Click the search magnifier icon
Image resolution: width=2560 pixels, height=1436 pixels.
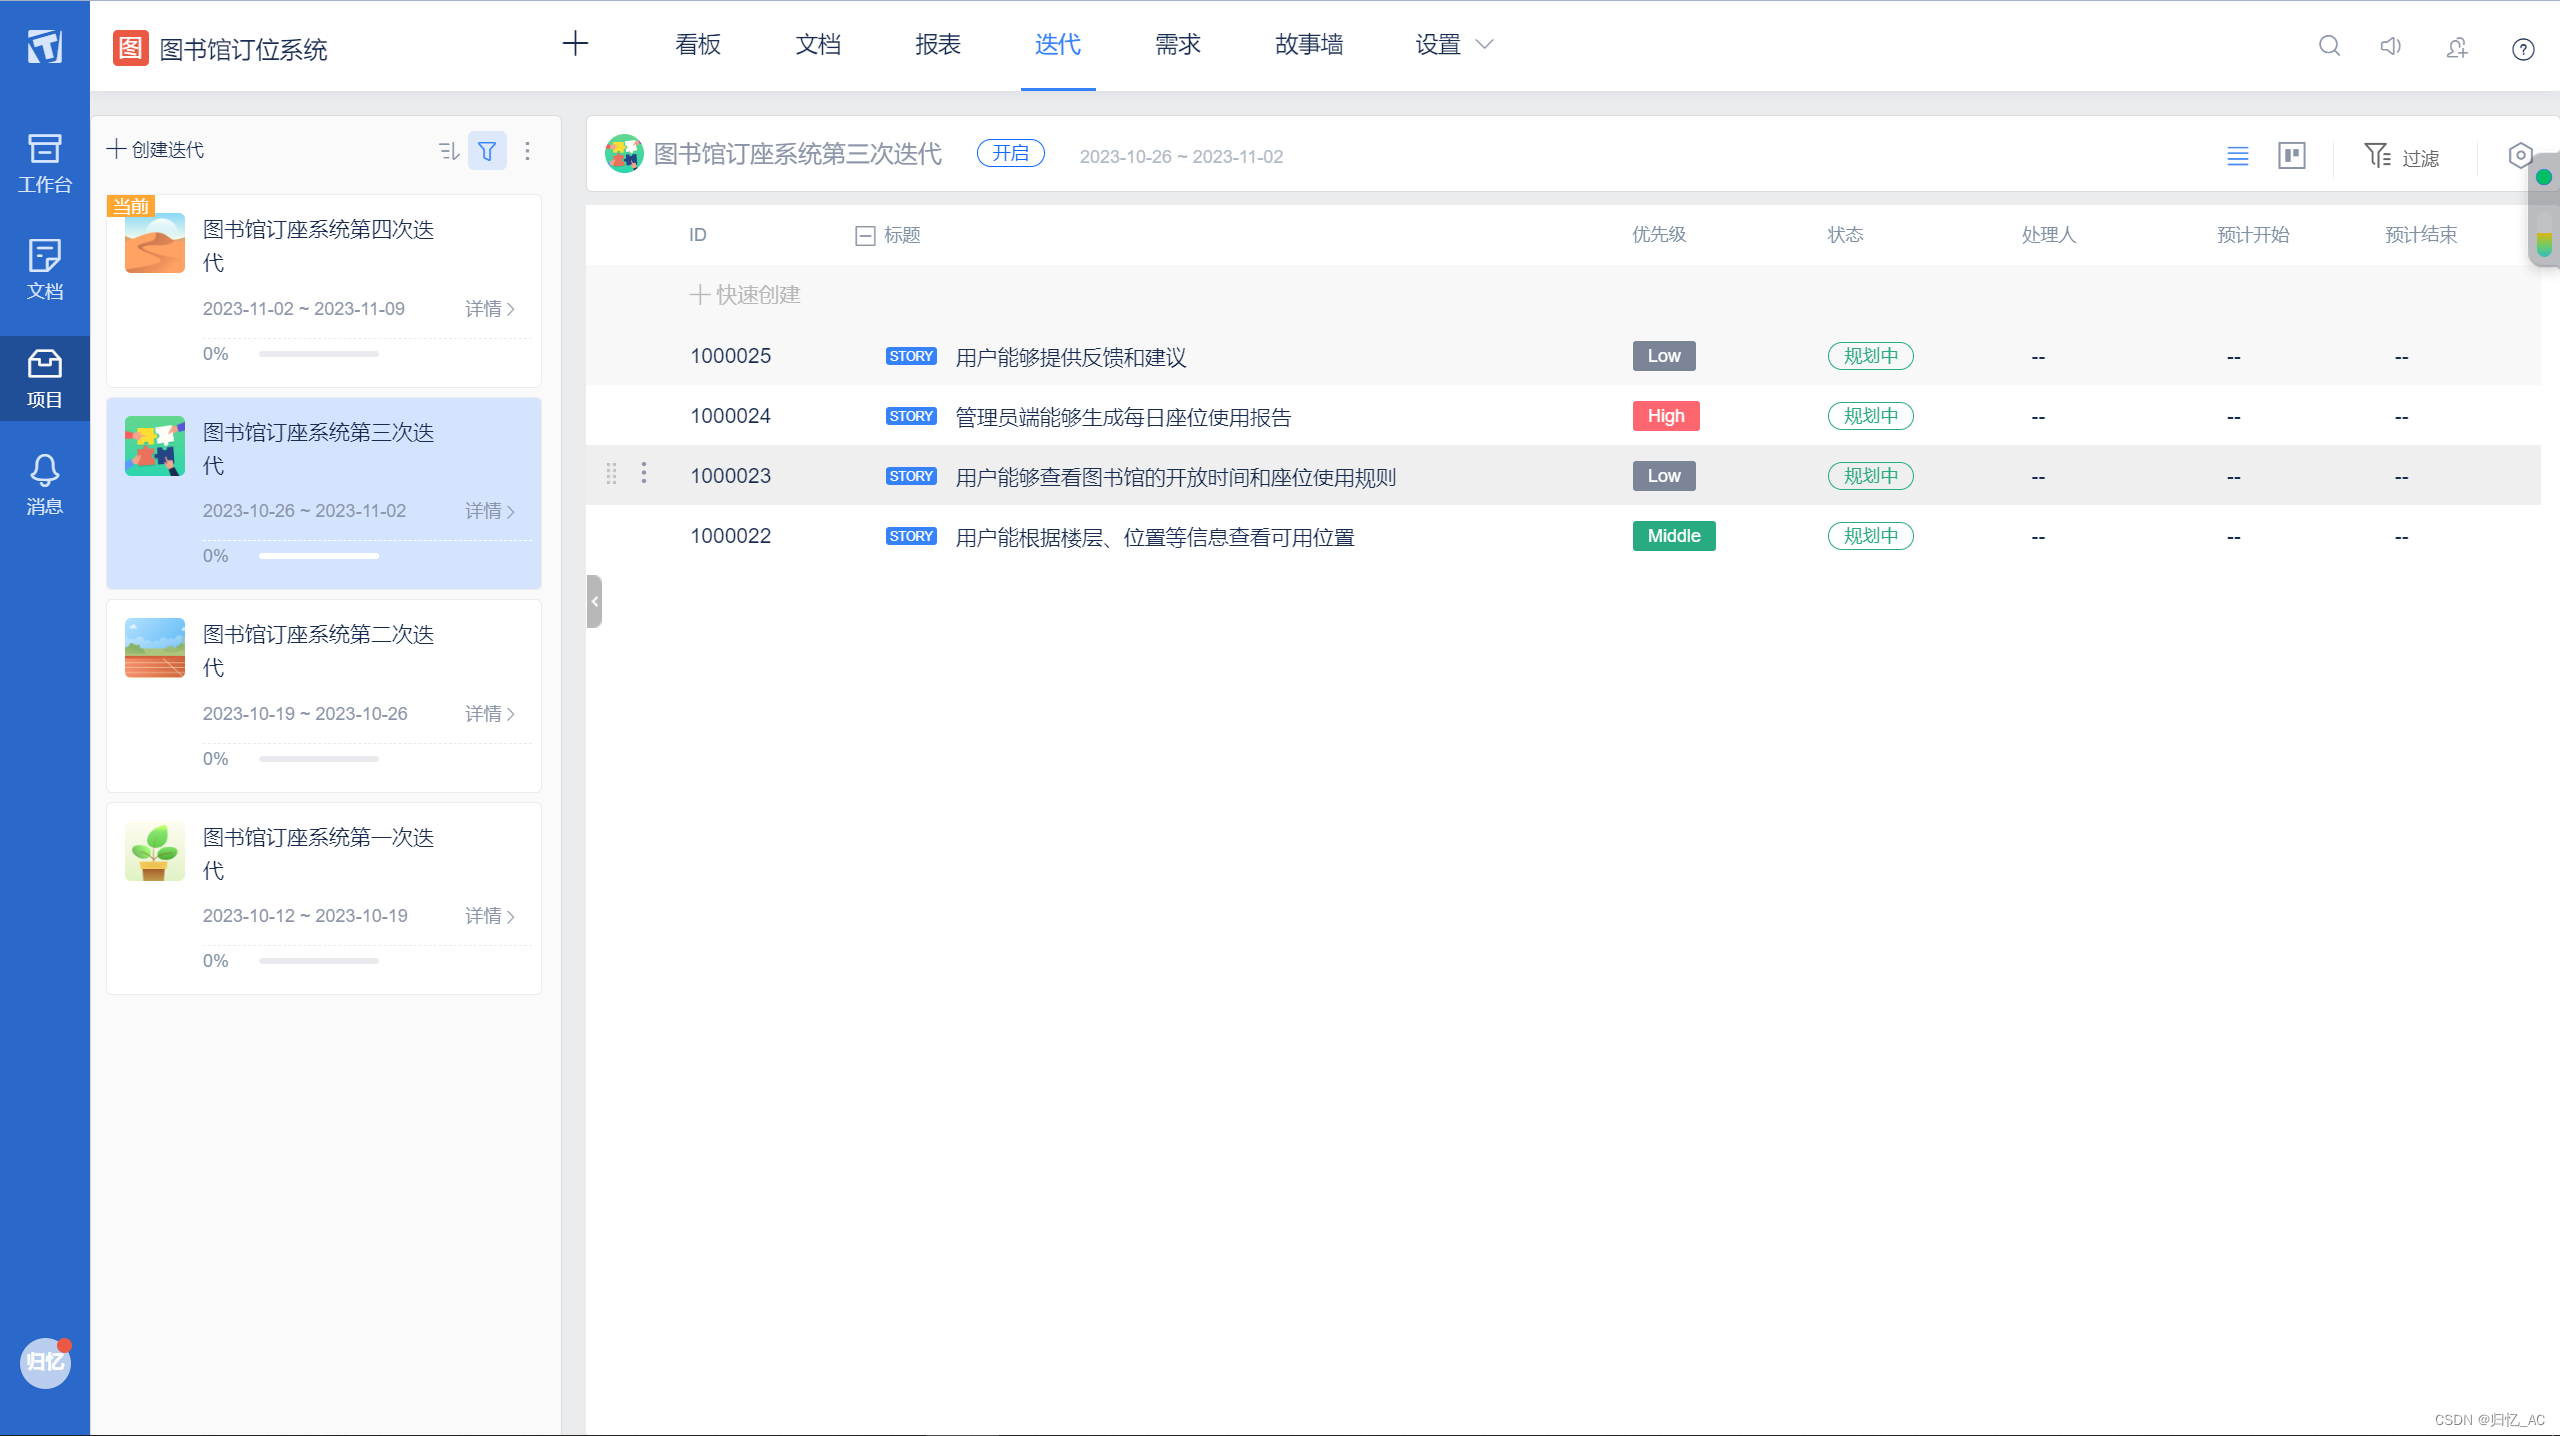pyautogui.click(x=2329, y=46)
